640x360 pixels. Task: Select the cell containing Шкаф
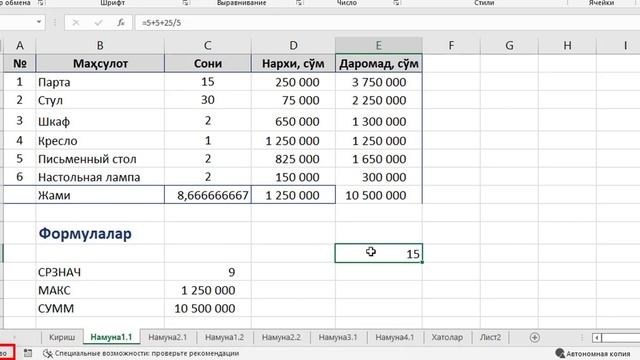pyautogui.click(x=100, y=121)
